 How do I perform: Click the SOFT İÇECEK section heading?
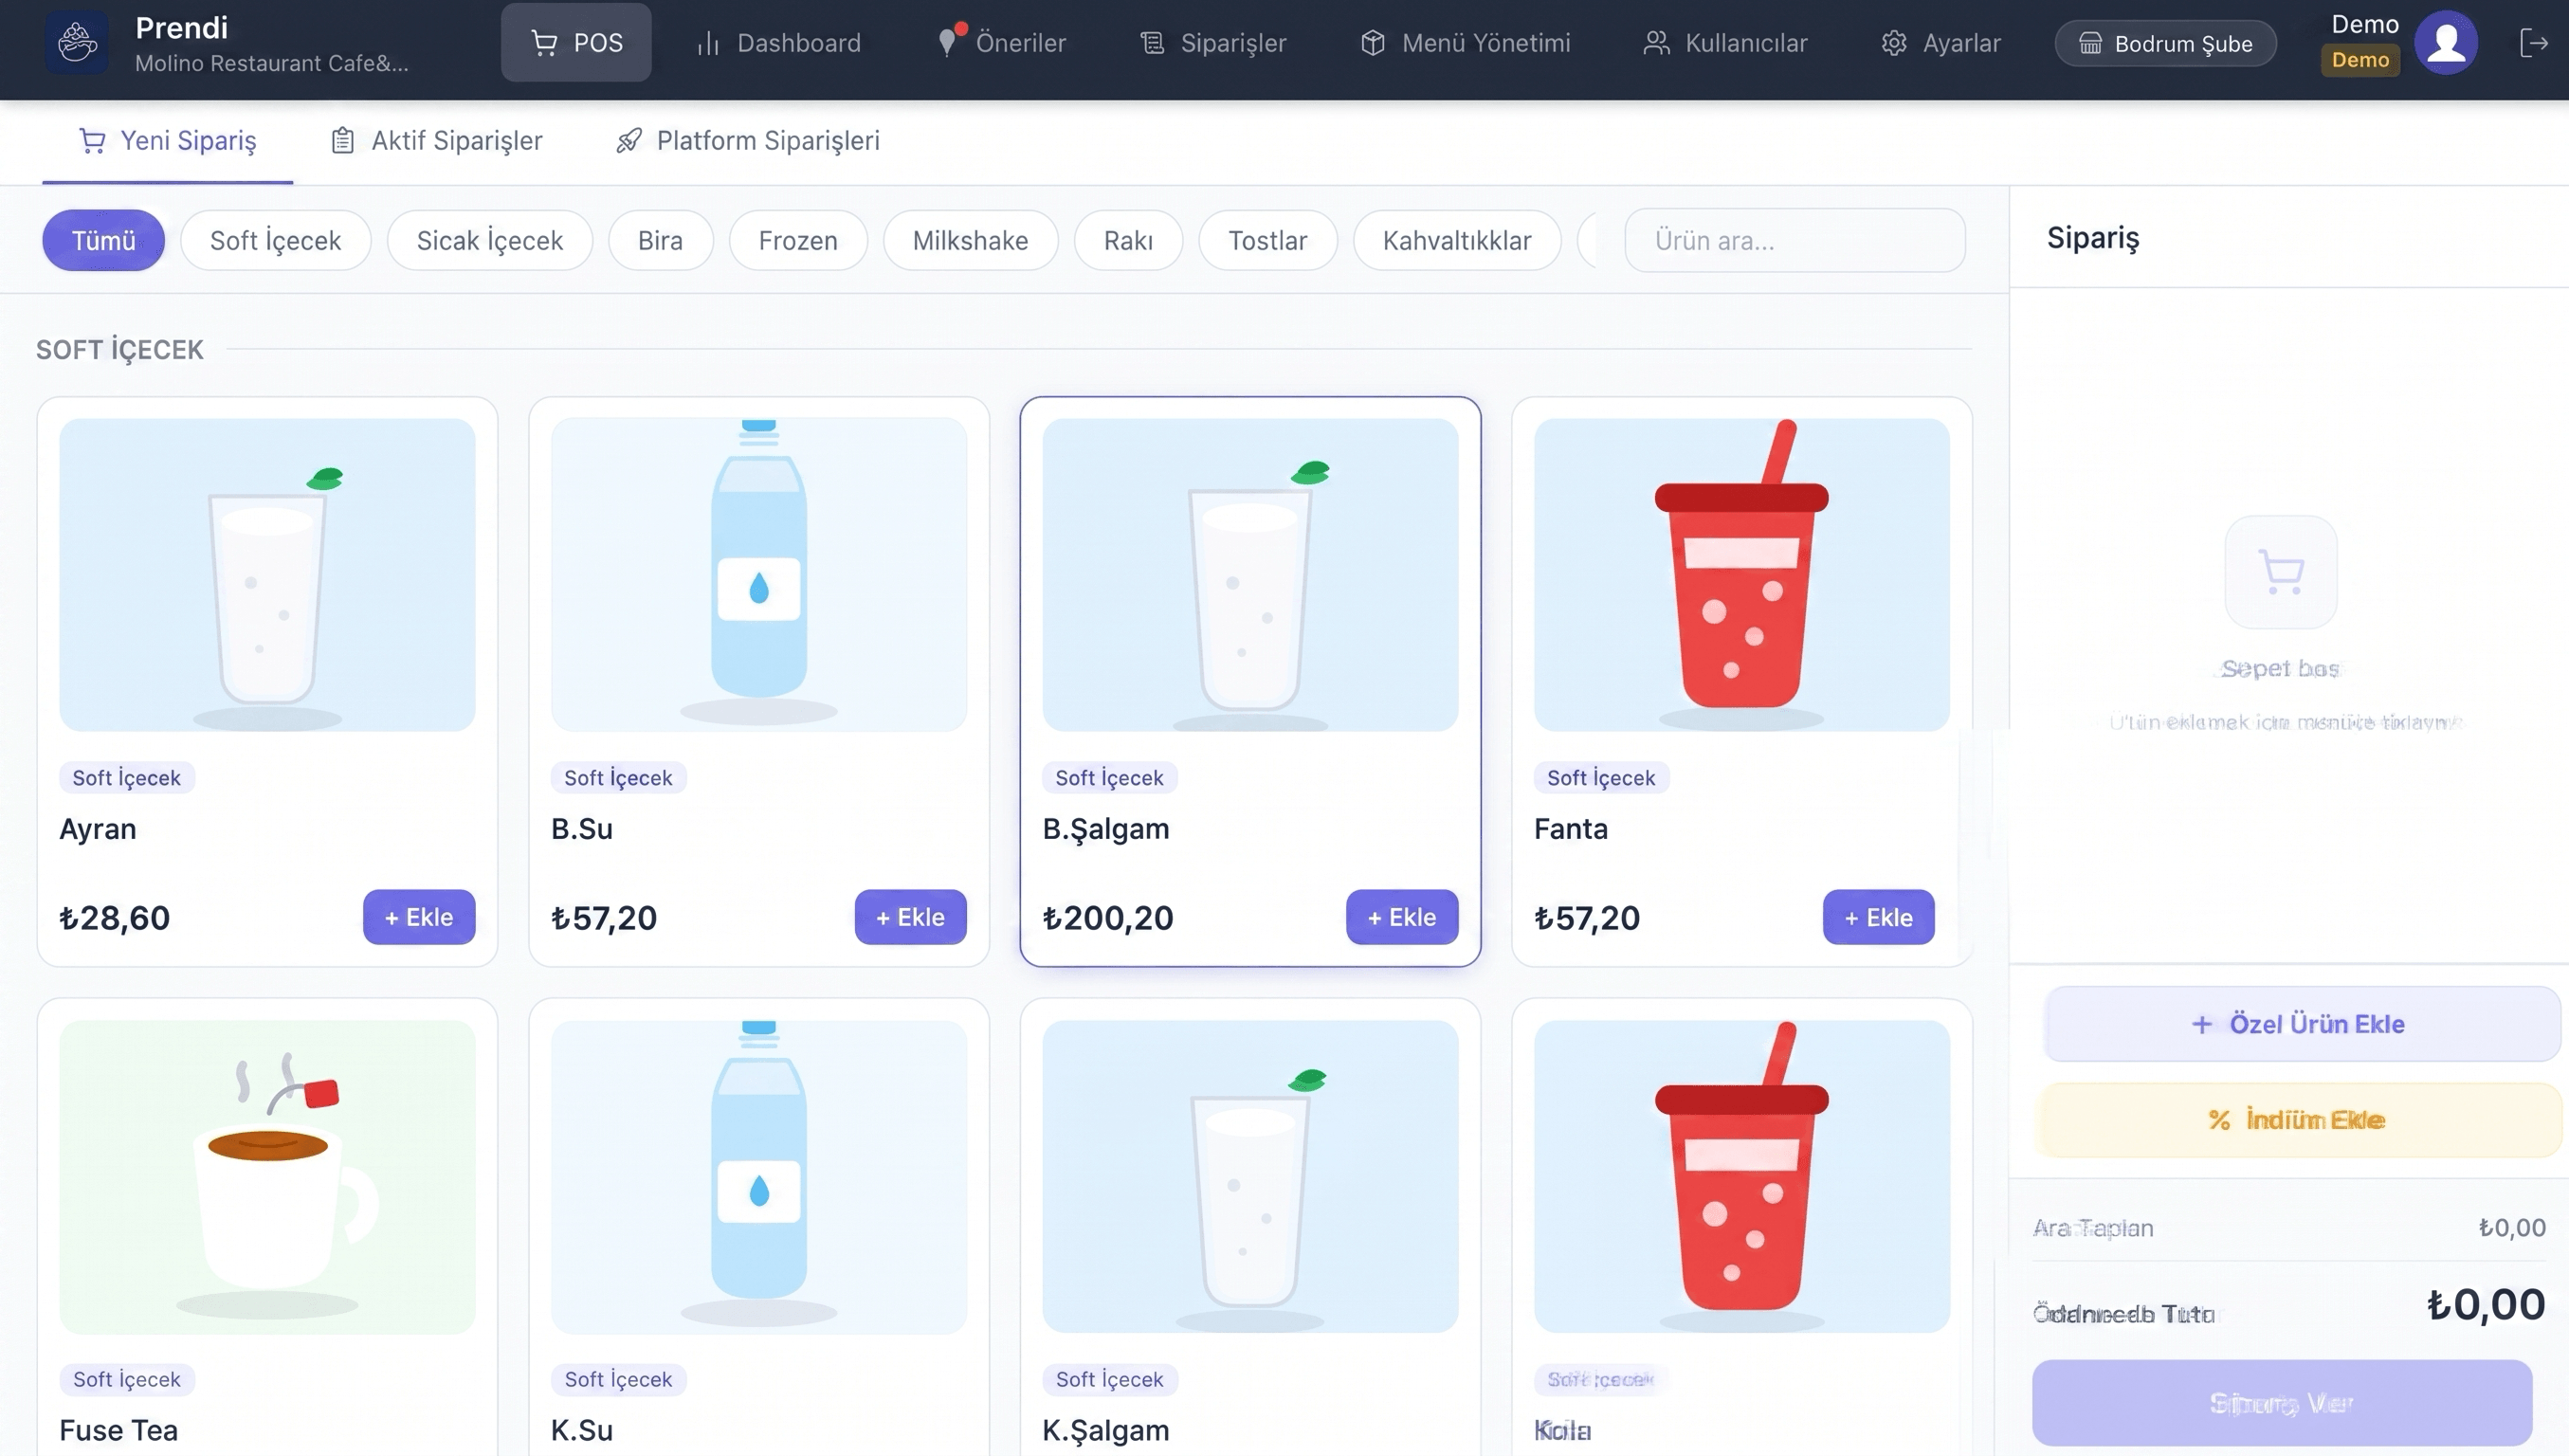pyautogui.click(x=120, y=350)
